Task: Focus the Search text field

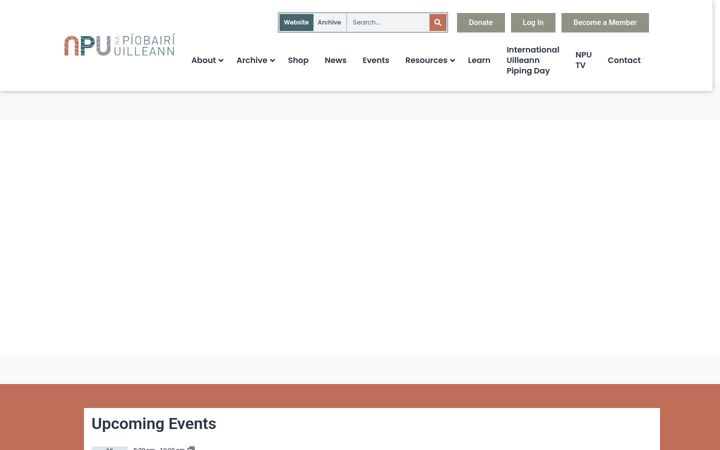Action: (x=388, y=22)
